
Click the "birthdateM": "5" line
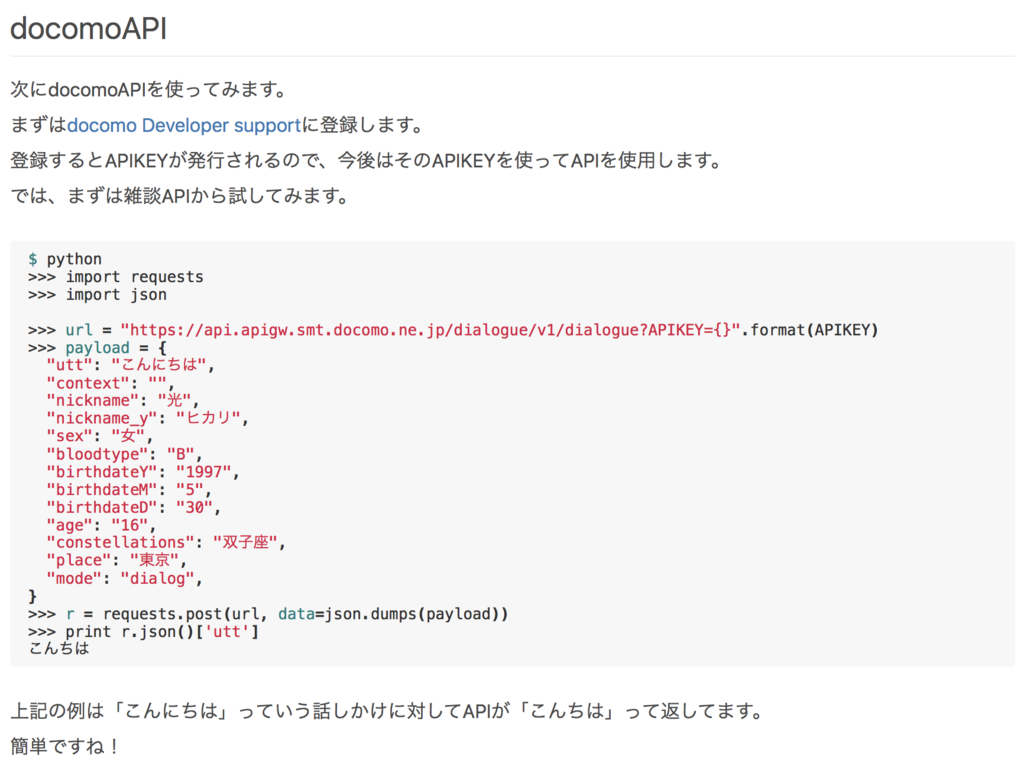(129, 489)
